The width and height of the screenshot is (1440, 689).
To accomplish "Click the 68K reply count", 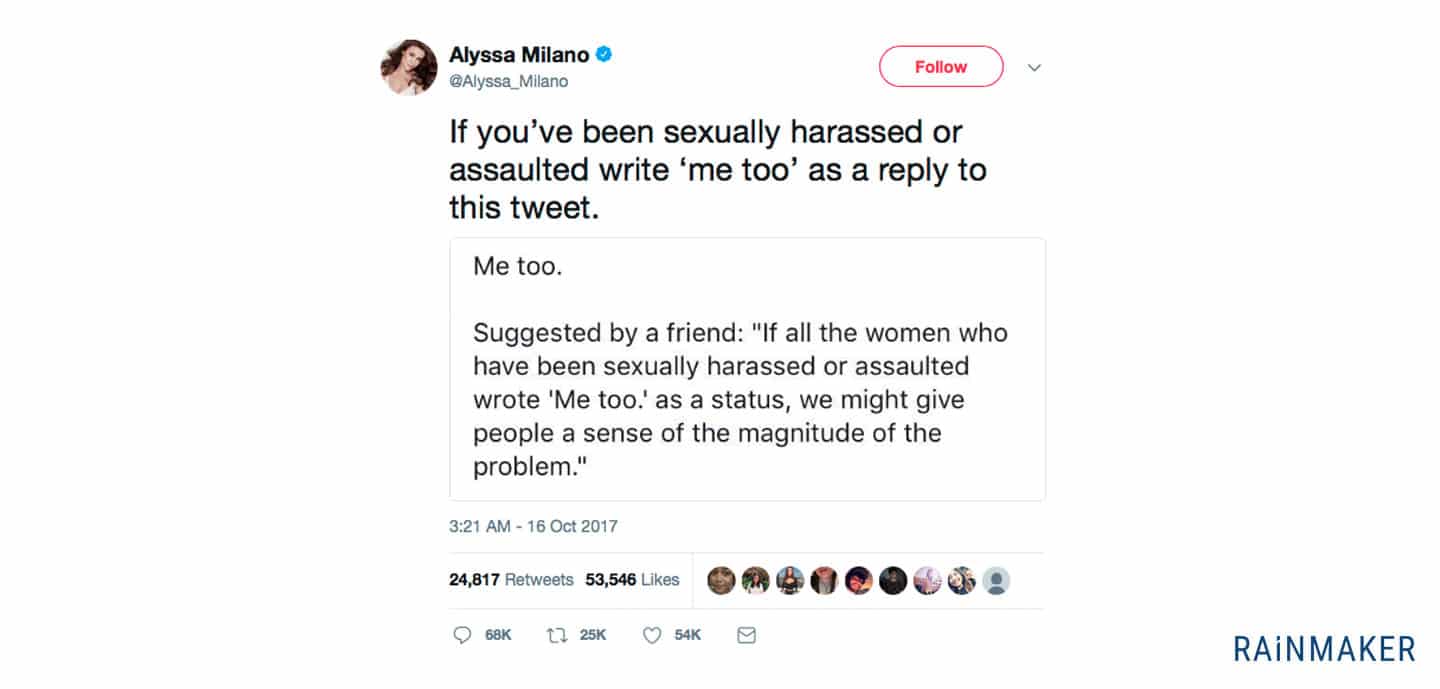I will [x=498, y=635].
